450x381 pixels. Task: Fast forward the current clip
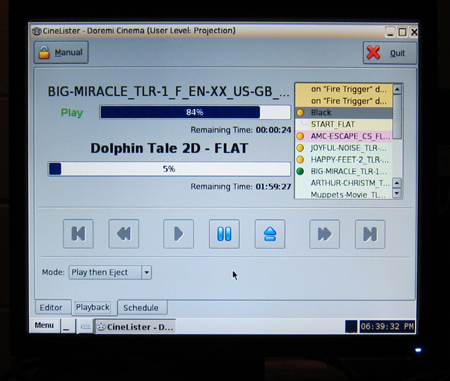(324, 234)
